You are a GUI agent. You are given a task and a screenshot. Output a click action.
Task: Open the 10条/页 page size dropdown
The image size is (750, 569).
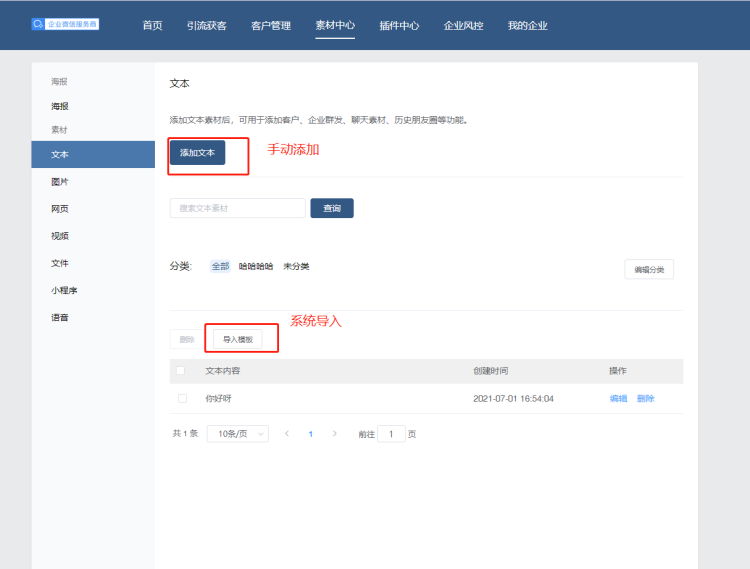pyautogui.click(x=237, y=434)
